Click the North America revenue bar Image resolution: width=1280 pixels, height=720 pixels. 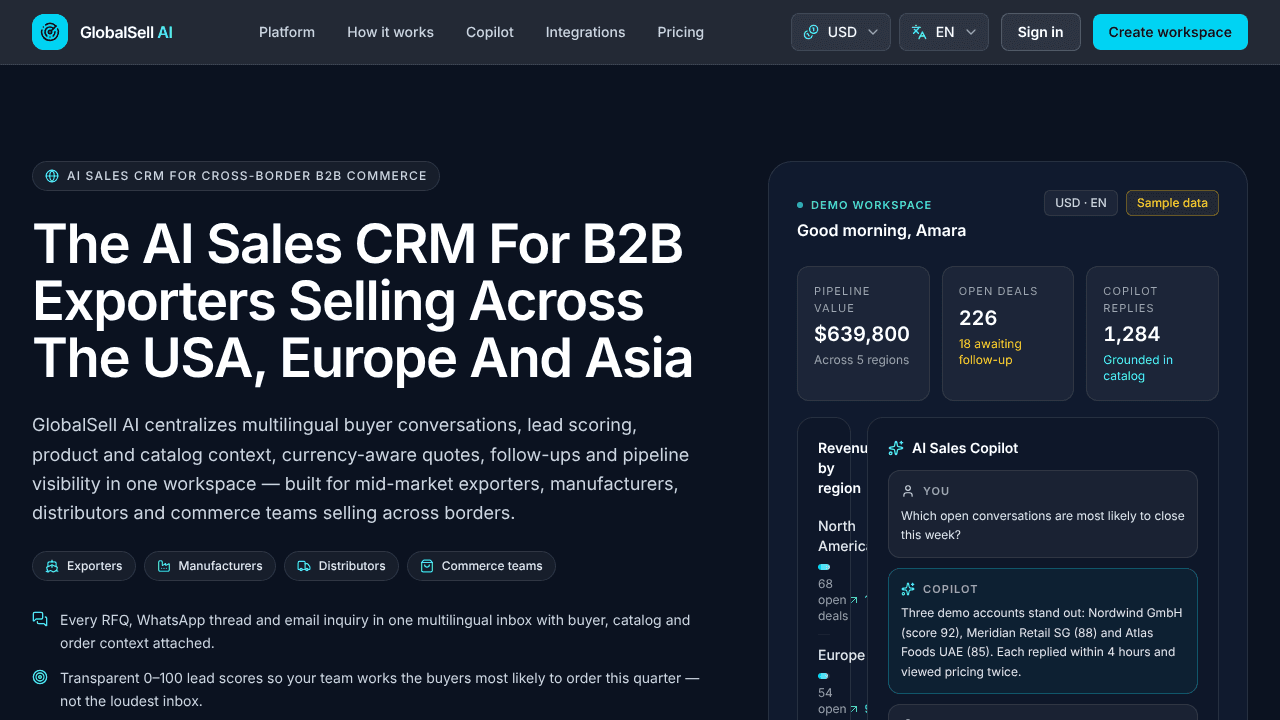pos(824,567)
